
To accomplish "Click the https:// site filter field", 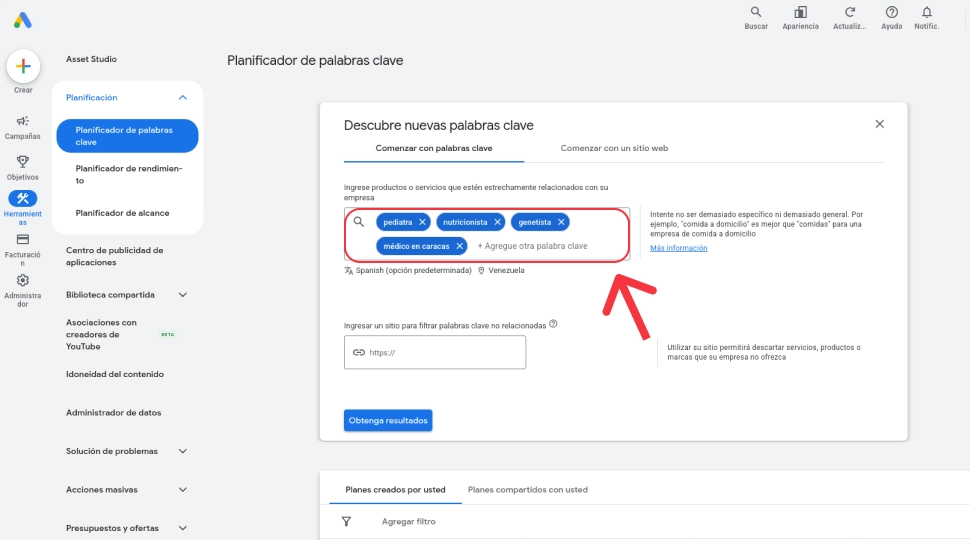I will [435, 353].
